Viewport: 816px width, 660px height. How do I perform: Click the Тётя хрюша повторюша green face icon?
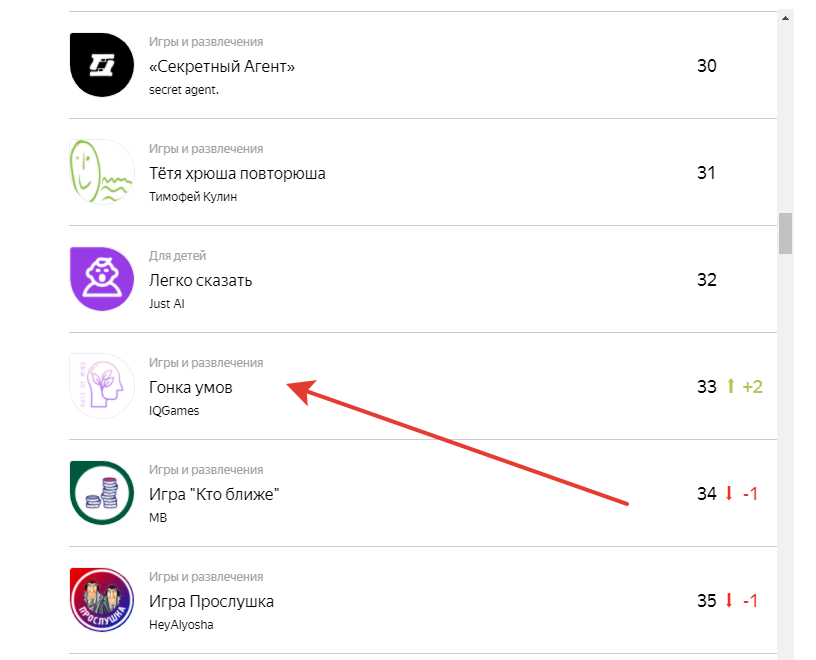point(101,172)
